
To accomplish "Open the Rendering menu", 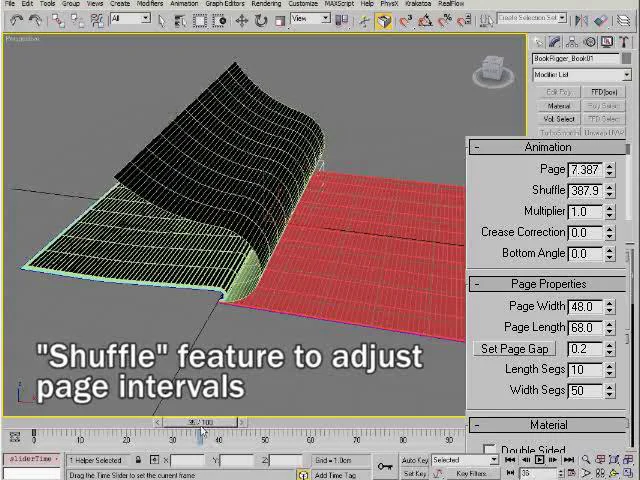I will point(266,4).
